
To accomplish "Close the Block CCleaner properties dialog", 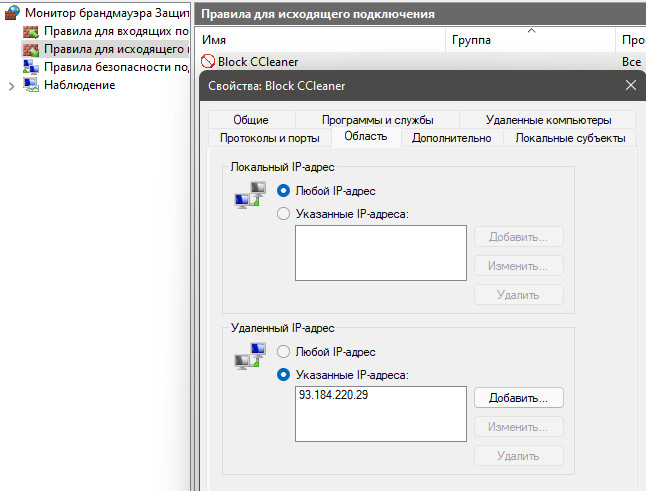I will pyautogui.click(x=631, y=85).
